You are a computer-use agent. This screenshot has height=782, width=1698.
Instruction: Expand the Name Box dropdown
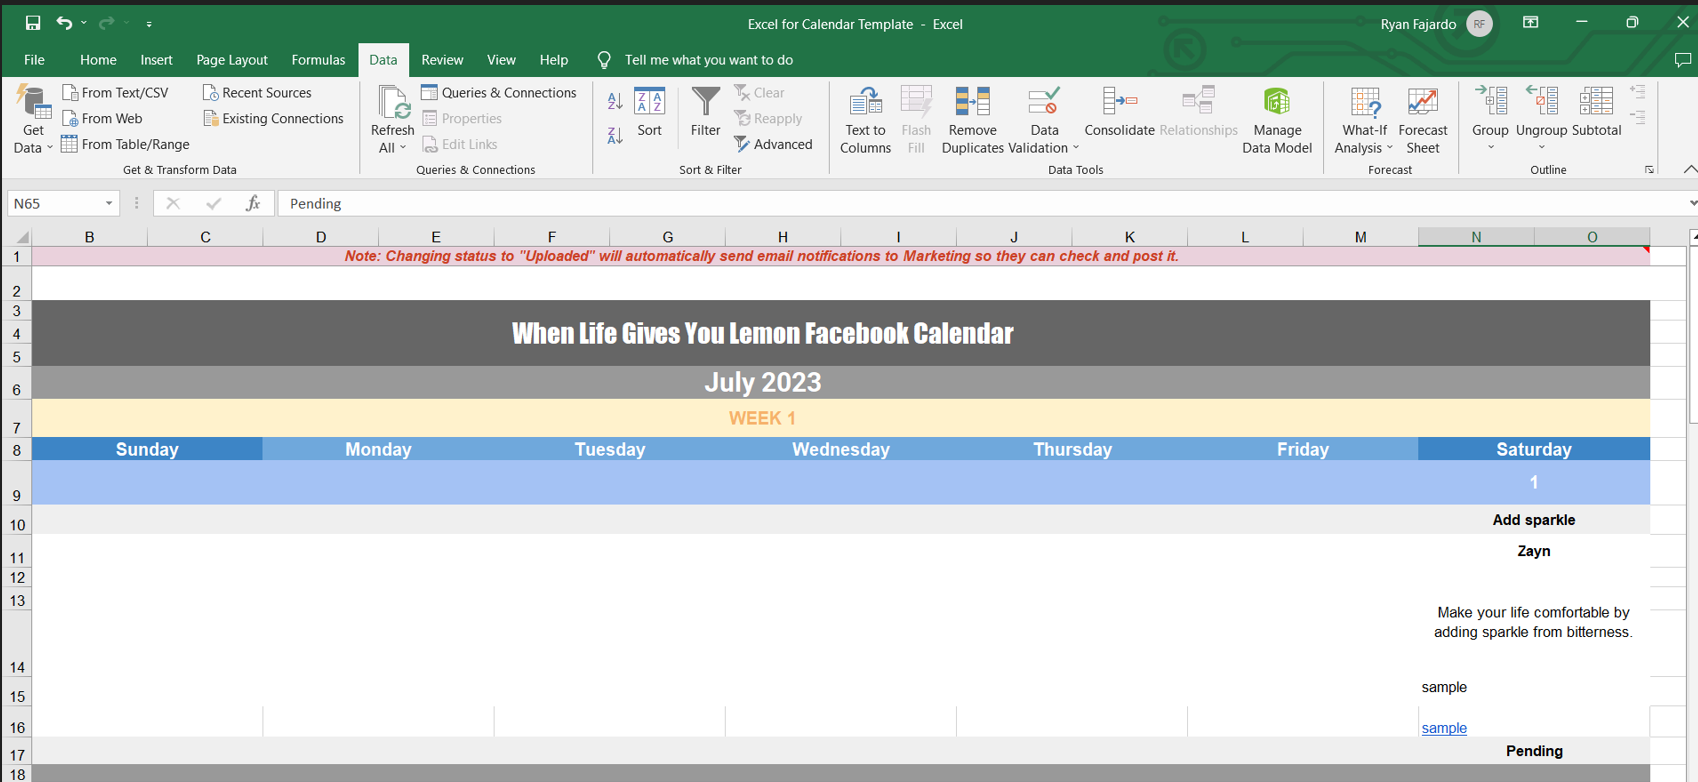coord(109,203)
